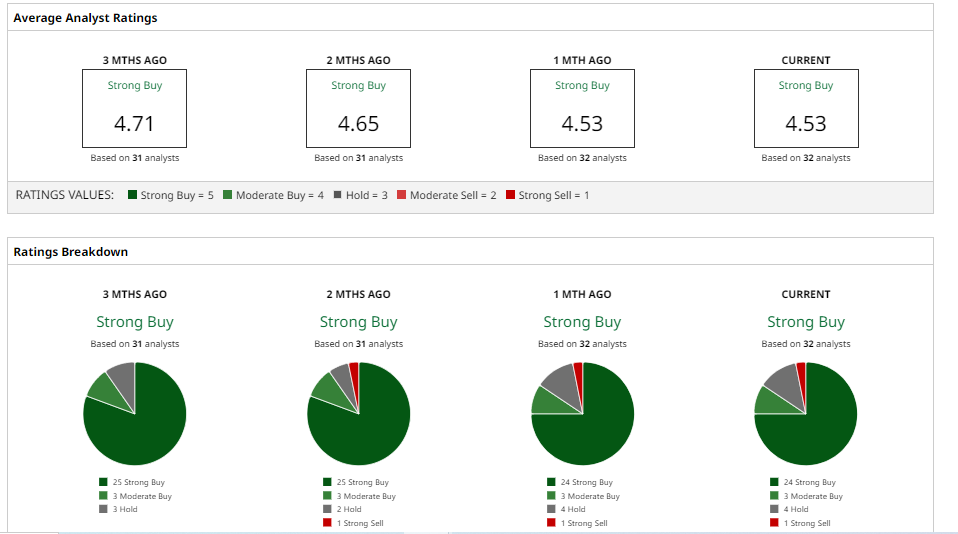Click the RATINGS VALUES label

coord(65,195)
